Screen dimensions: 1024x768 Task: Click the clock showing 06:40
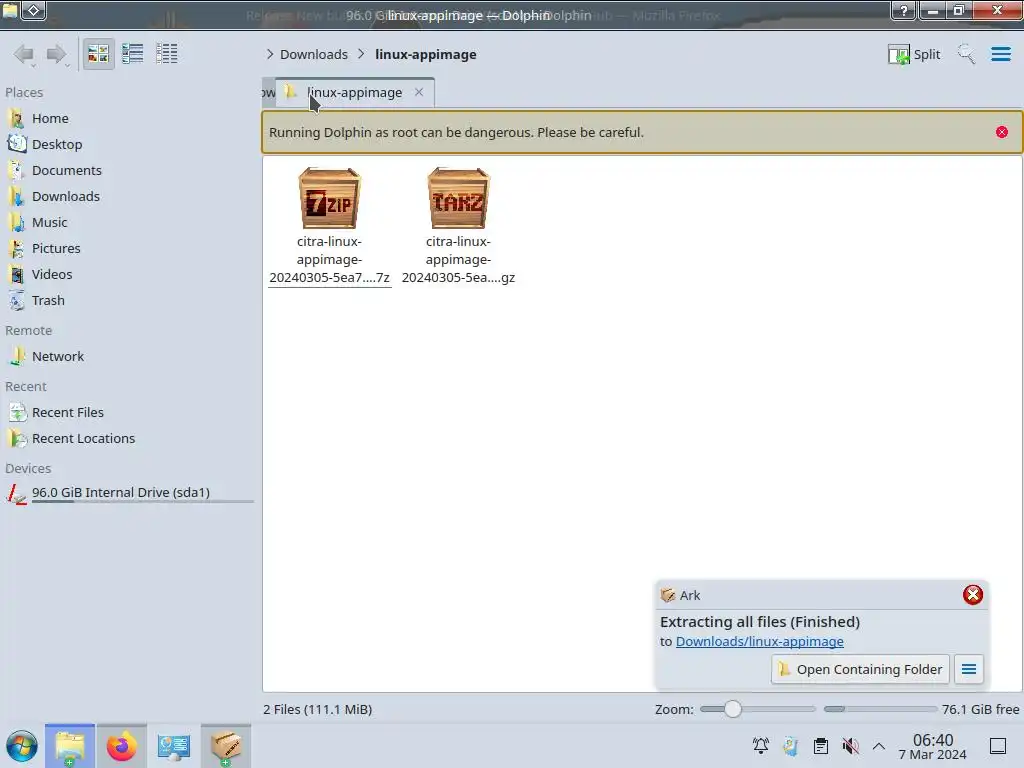933,746
